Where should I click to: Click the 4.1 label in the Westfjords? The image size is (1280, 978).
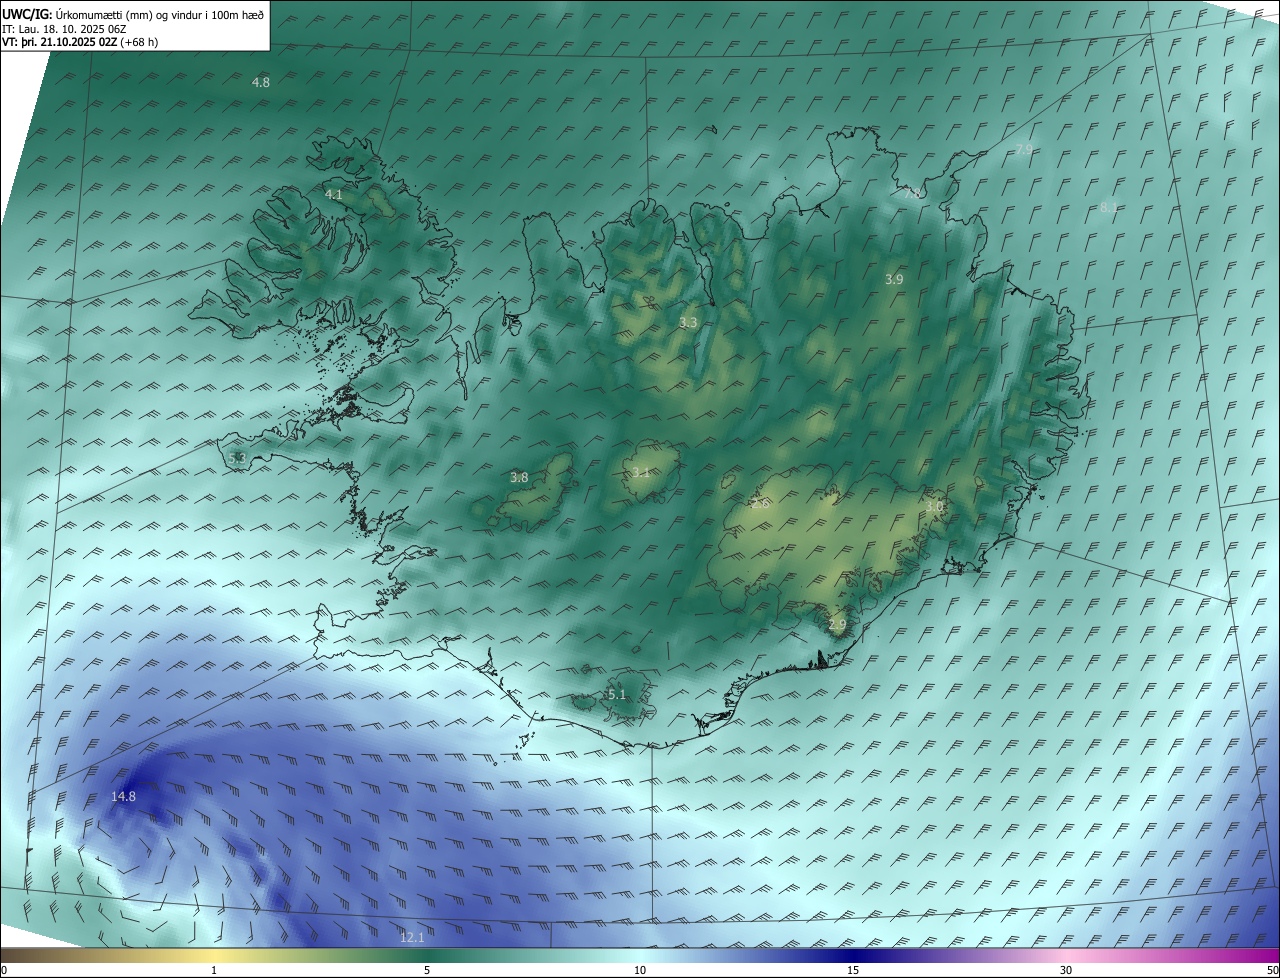[334, 194]
